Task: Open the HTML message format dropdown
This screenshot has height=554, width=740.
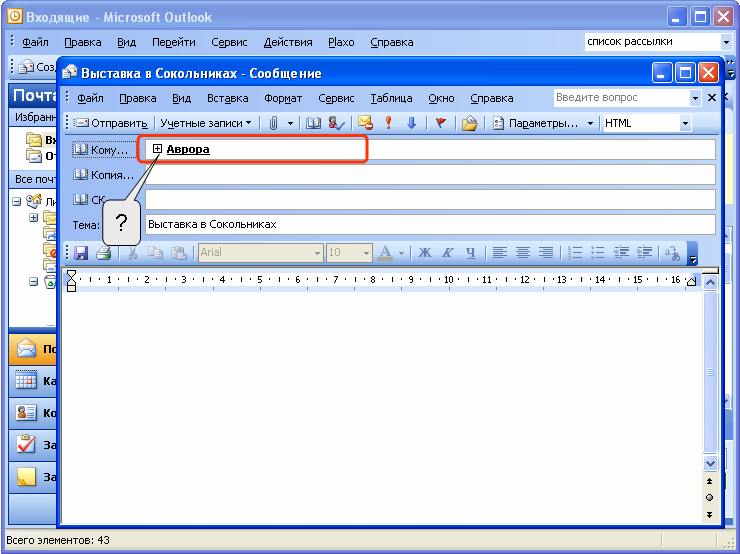Action: point(685,124)
